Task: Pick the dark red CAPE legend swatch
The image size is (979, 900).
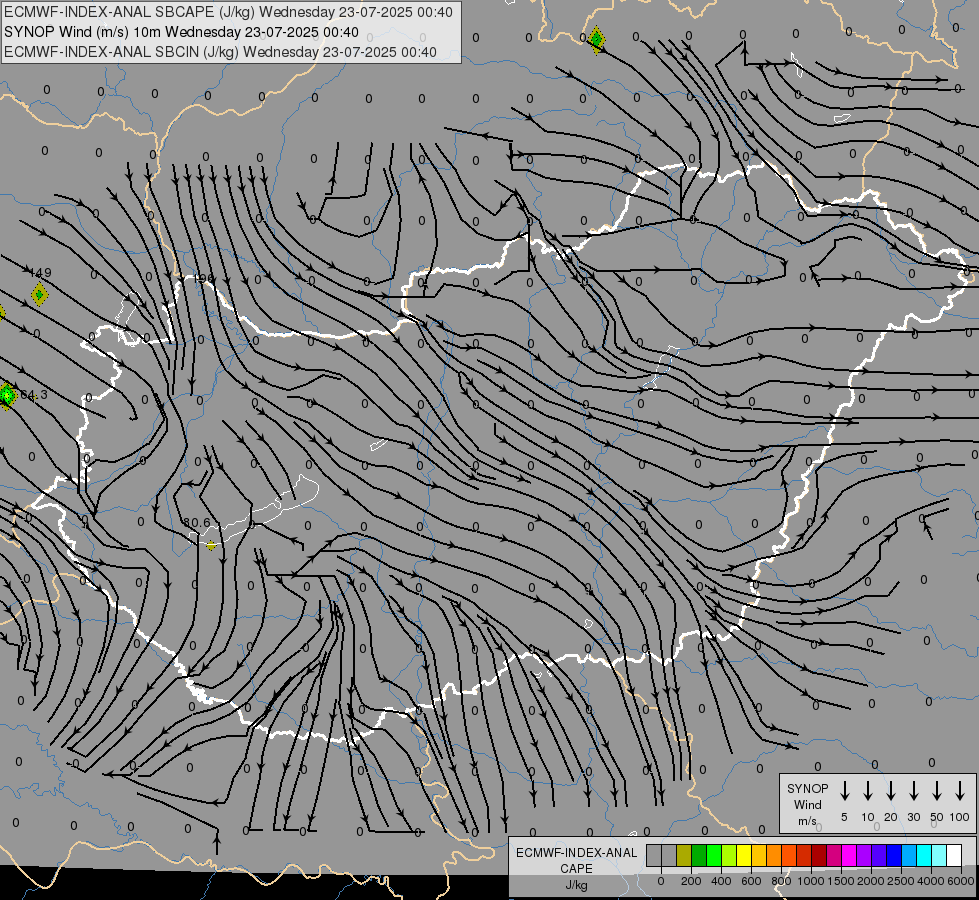Action: (x=819, y=855)
